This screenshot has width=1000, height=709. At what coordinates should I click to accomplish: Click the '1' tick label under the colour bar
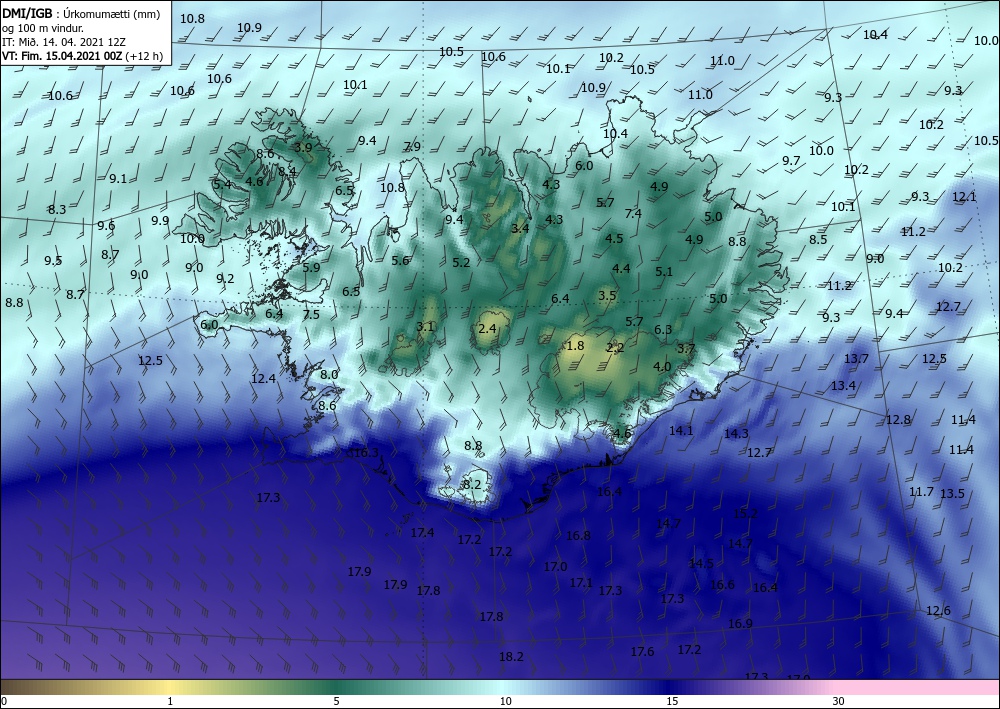170,701
